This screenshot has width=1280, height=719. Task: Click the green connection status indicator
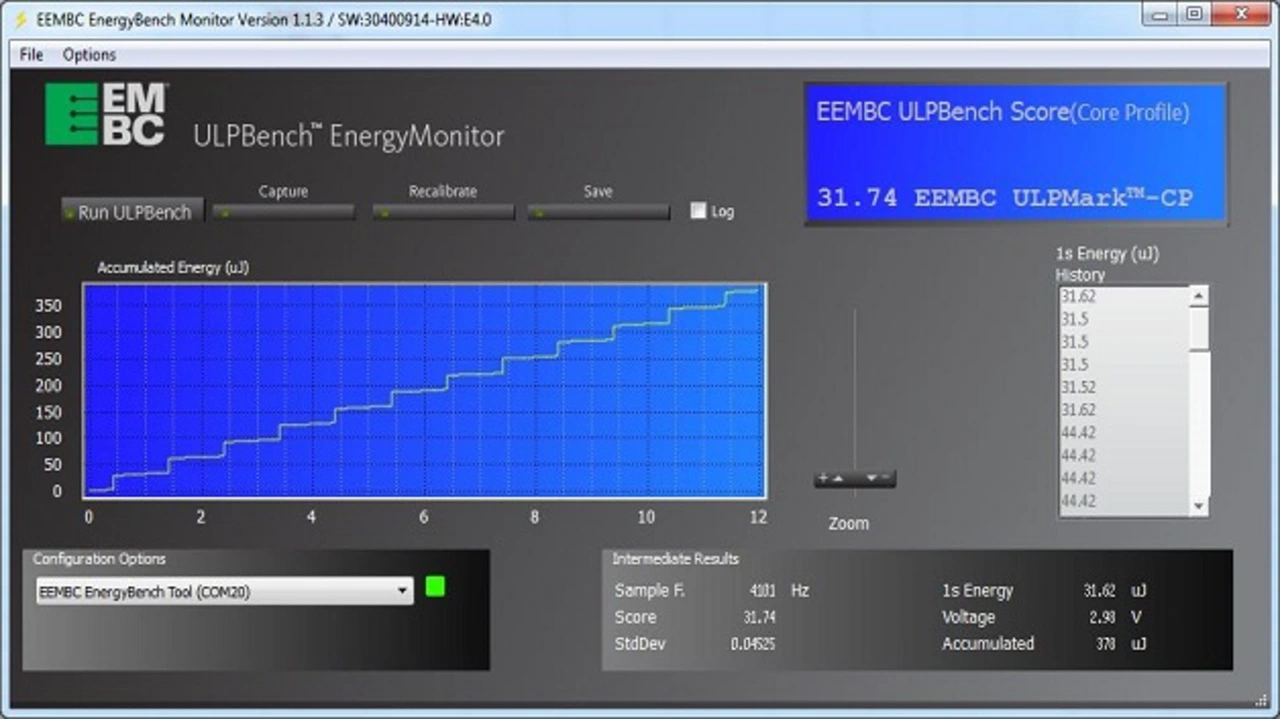[434, 587]
